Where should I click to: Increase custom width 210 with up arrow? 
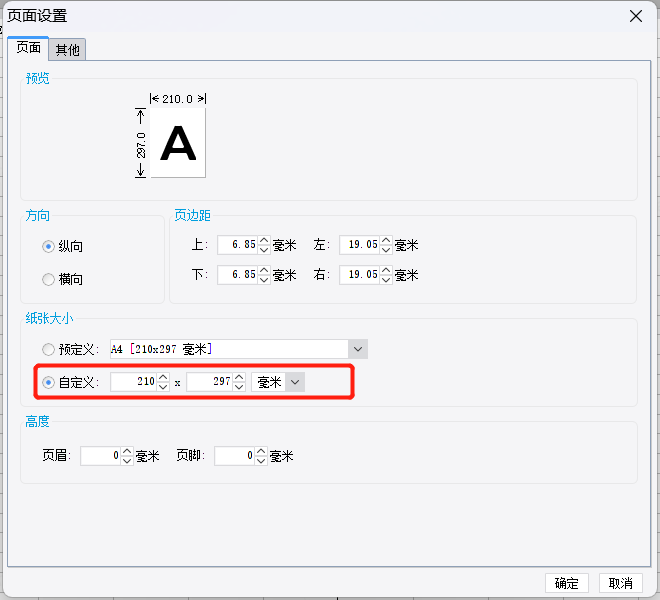click(x=163, y=377)
